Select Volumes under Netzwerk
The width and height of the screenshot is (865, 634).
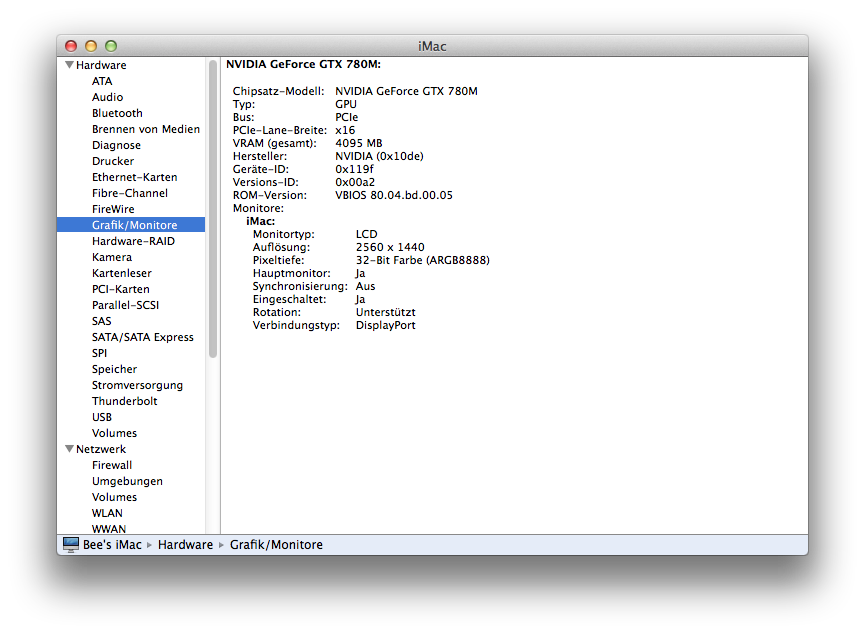pos(115,497)
